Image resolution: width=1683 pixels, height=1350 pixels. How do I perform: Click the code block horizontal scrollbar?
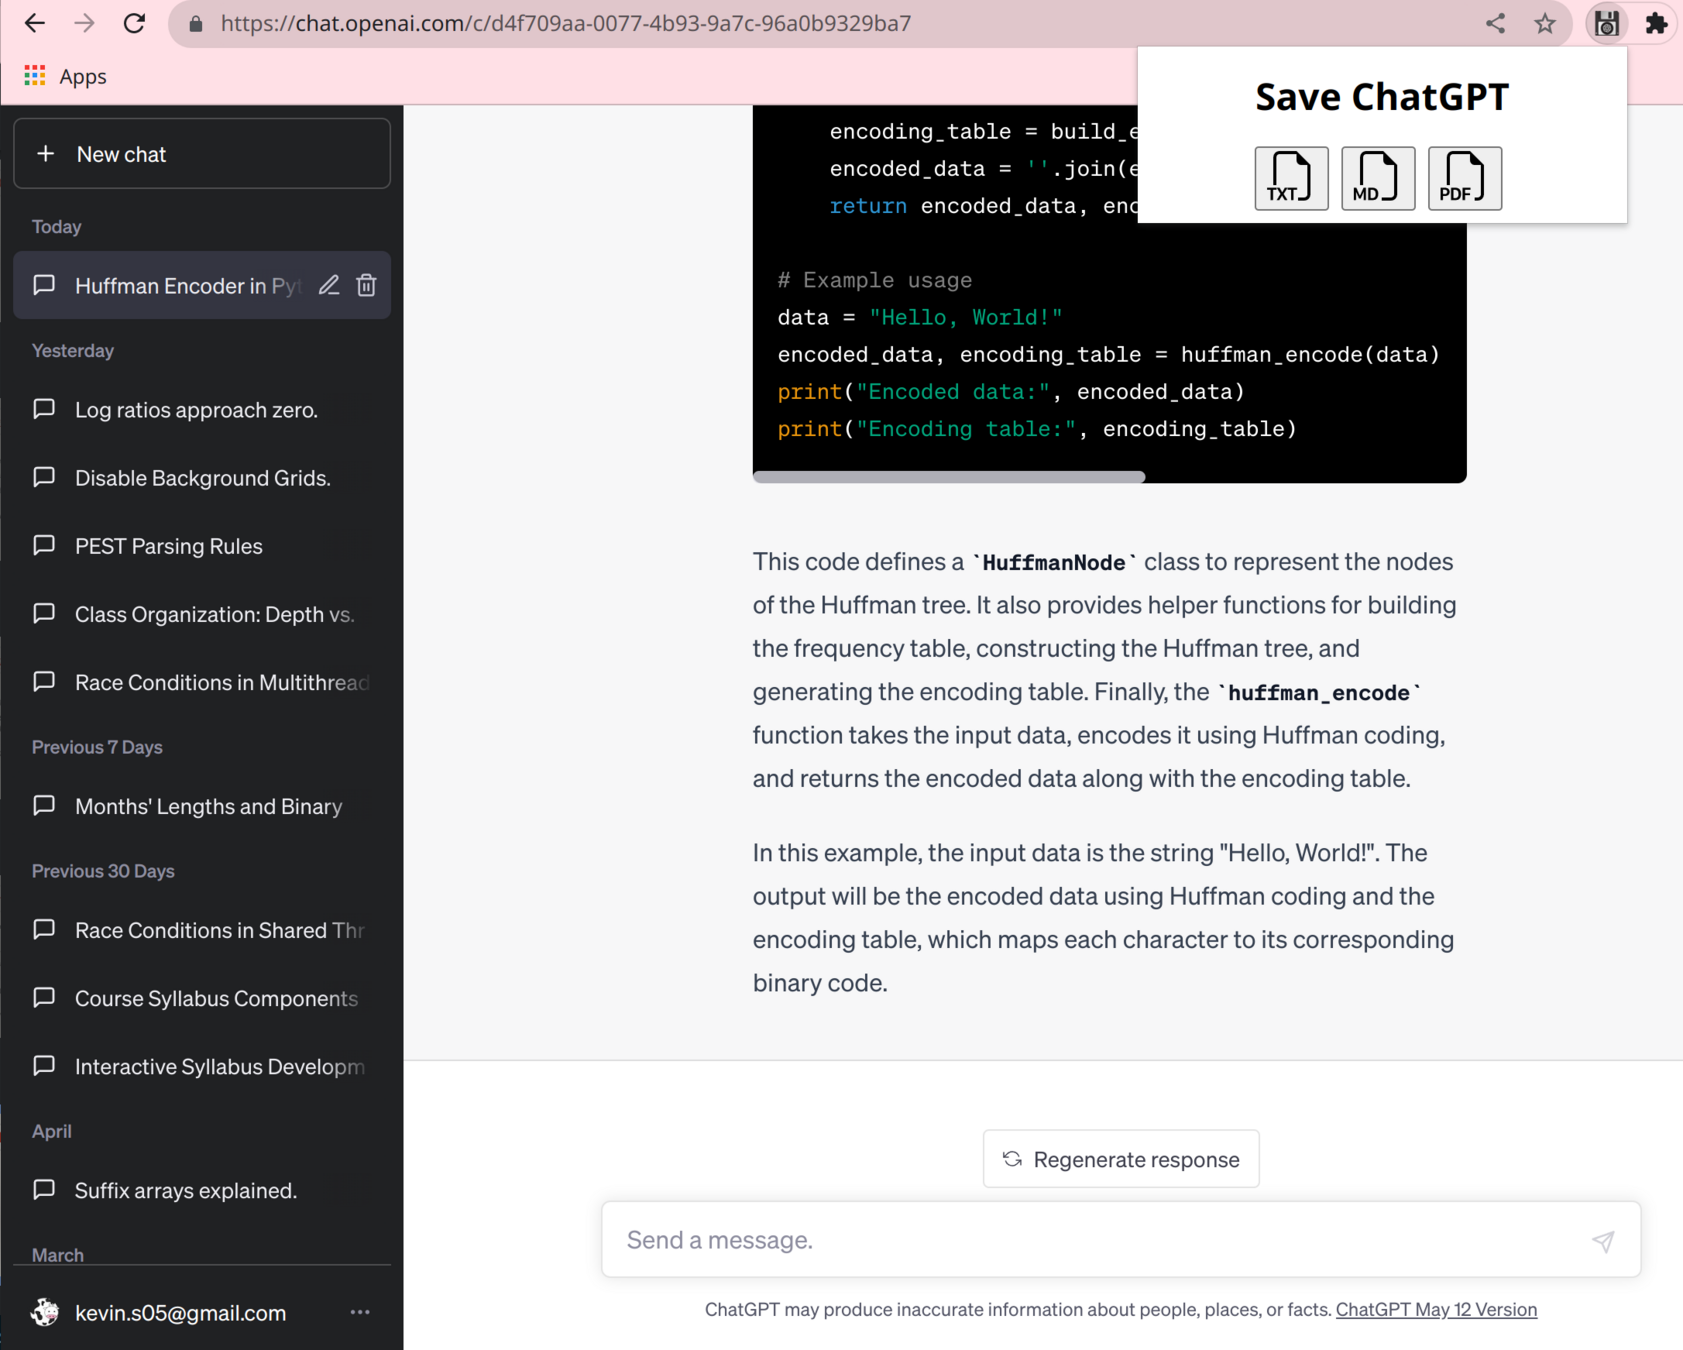[x=949, y=477]
